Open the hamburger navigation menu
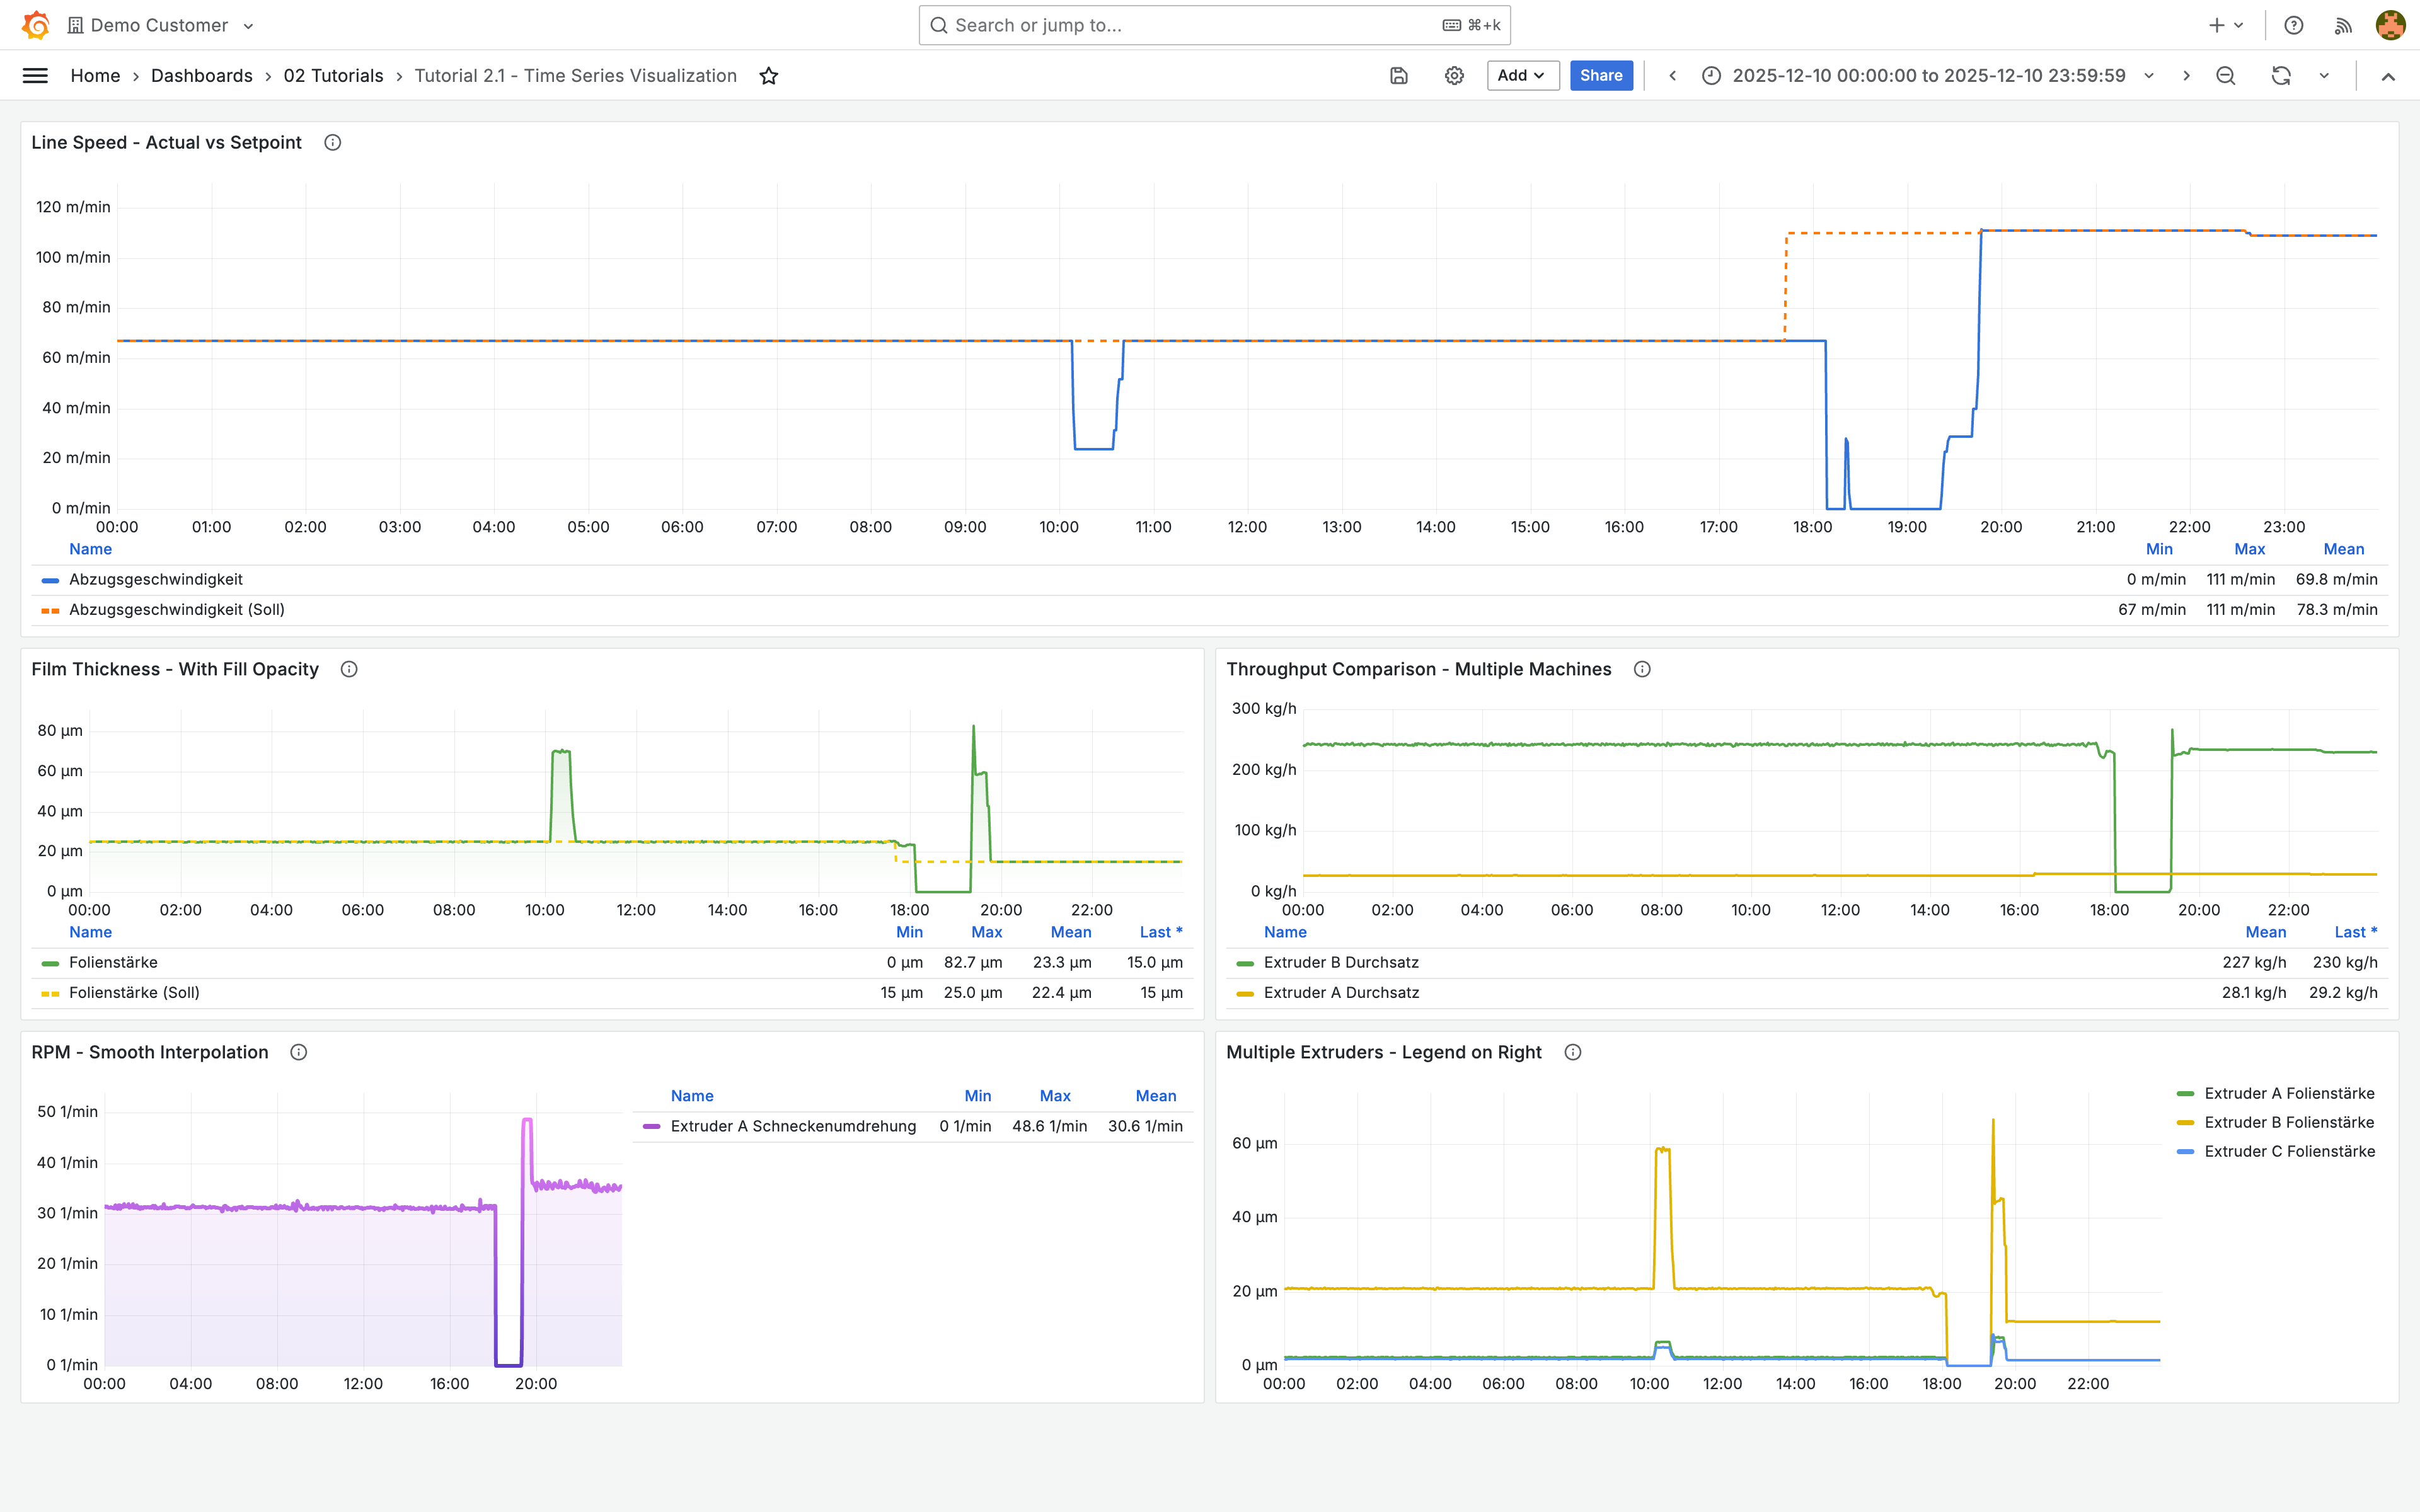 pyautogui.click(x=35, y=76)
